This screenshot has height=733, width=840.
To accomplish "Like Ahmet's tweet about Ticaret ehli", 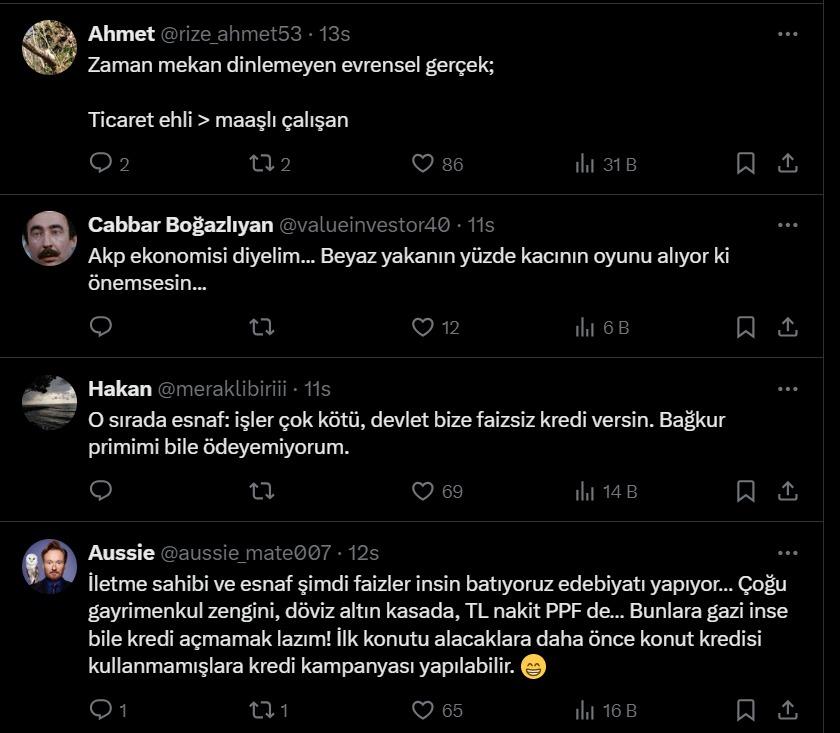I will pos(423,163).
